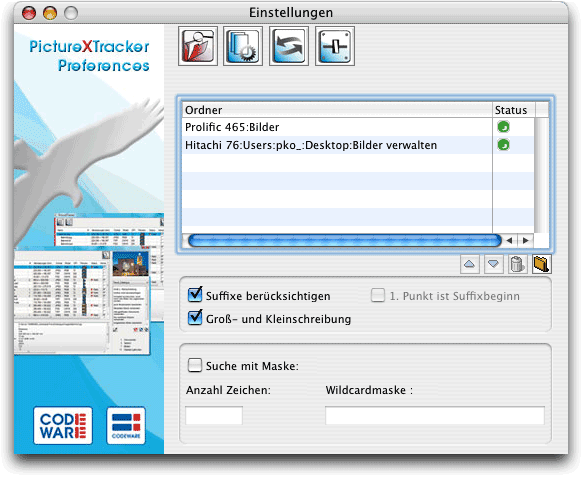The height and width of the screenshot is (477, 582).
Task: Open the refresh arrows preferences pane
Action: (289, 46)
